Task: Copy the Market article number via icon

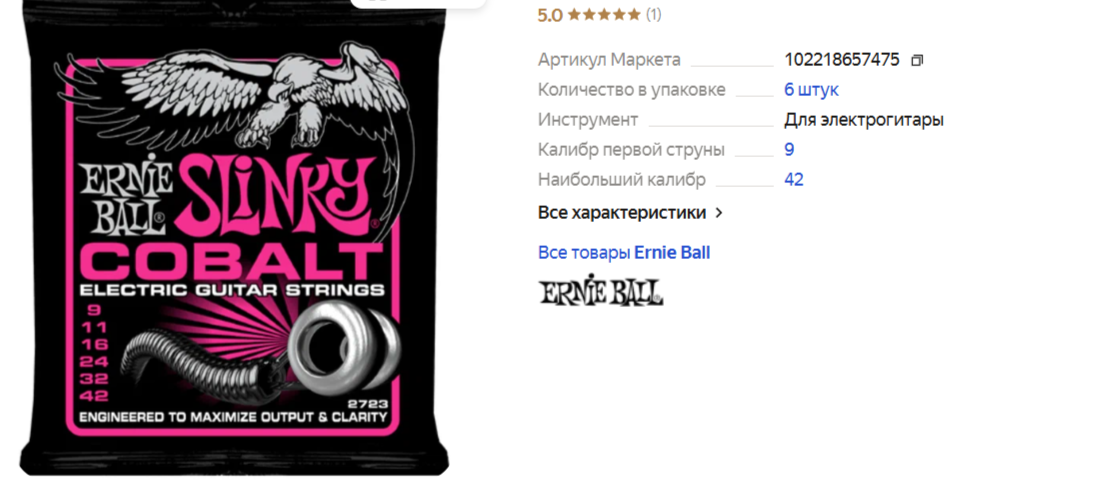Action: (x=916, y=60)
